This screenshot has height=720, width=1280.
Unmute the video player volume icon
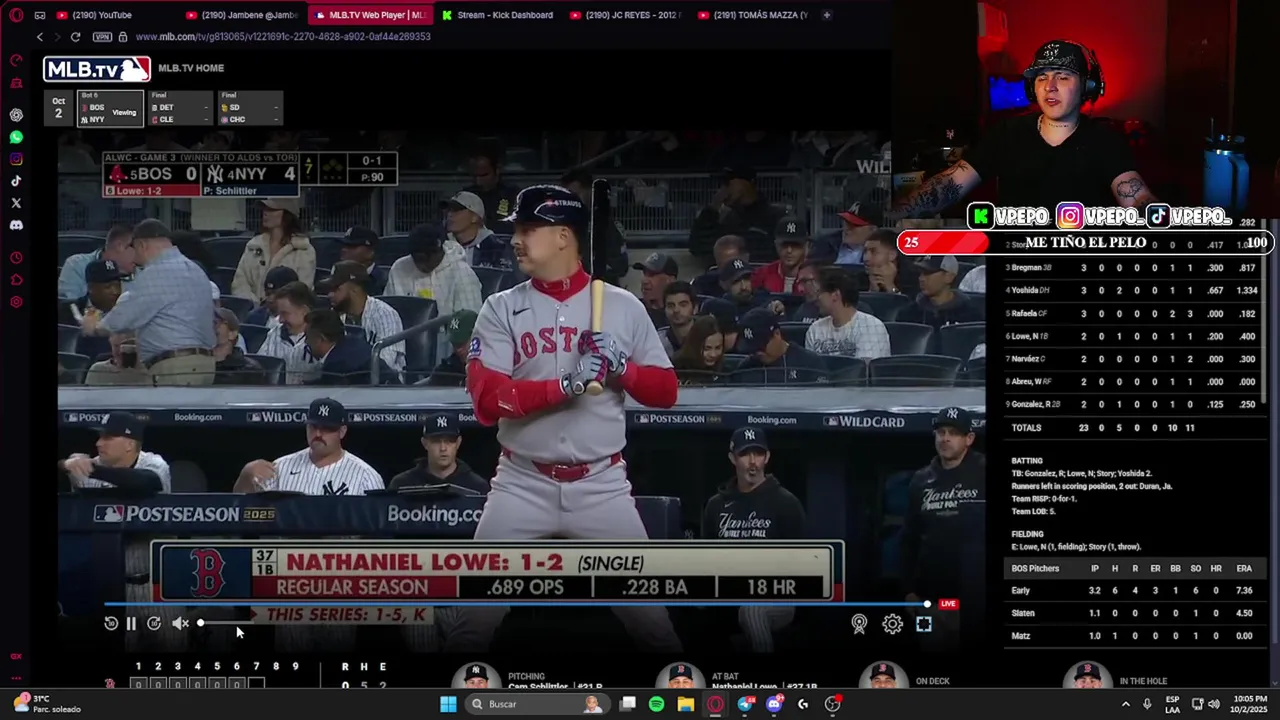coord(180,623)
